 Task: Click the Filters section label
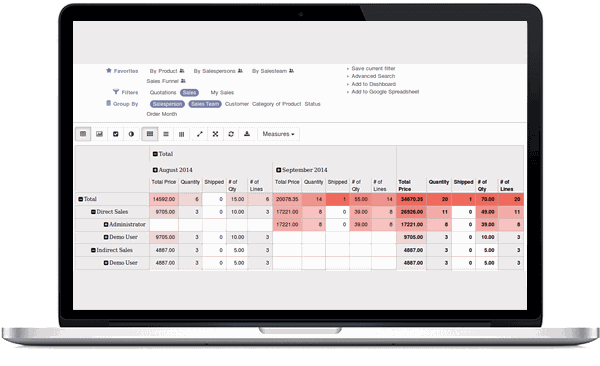click(x=130, y=93)
